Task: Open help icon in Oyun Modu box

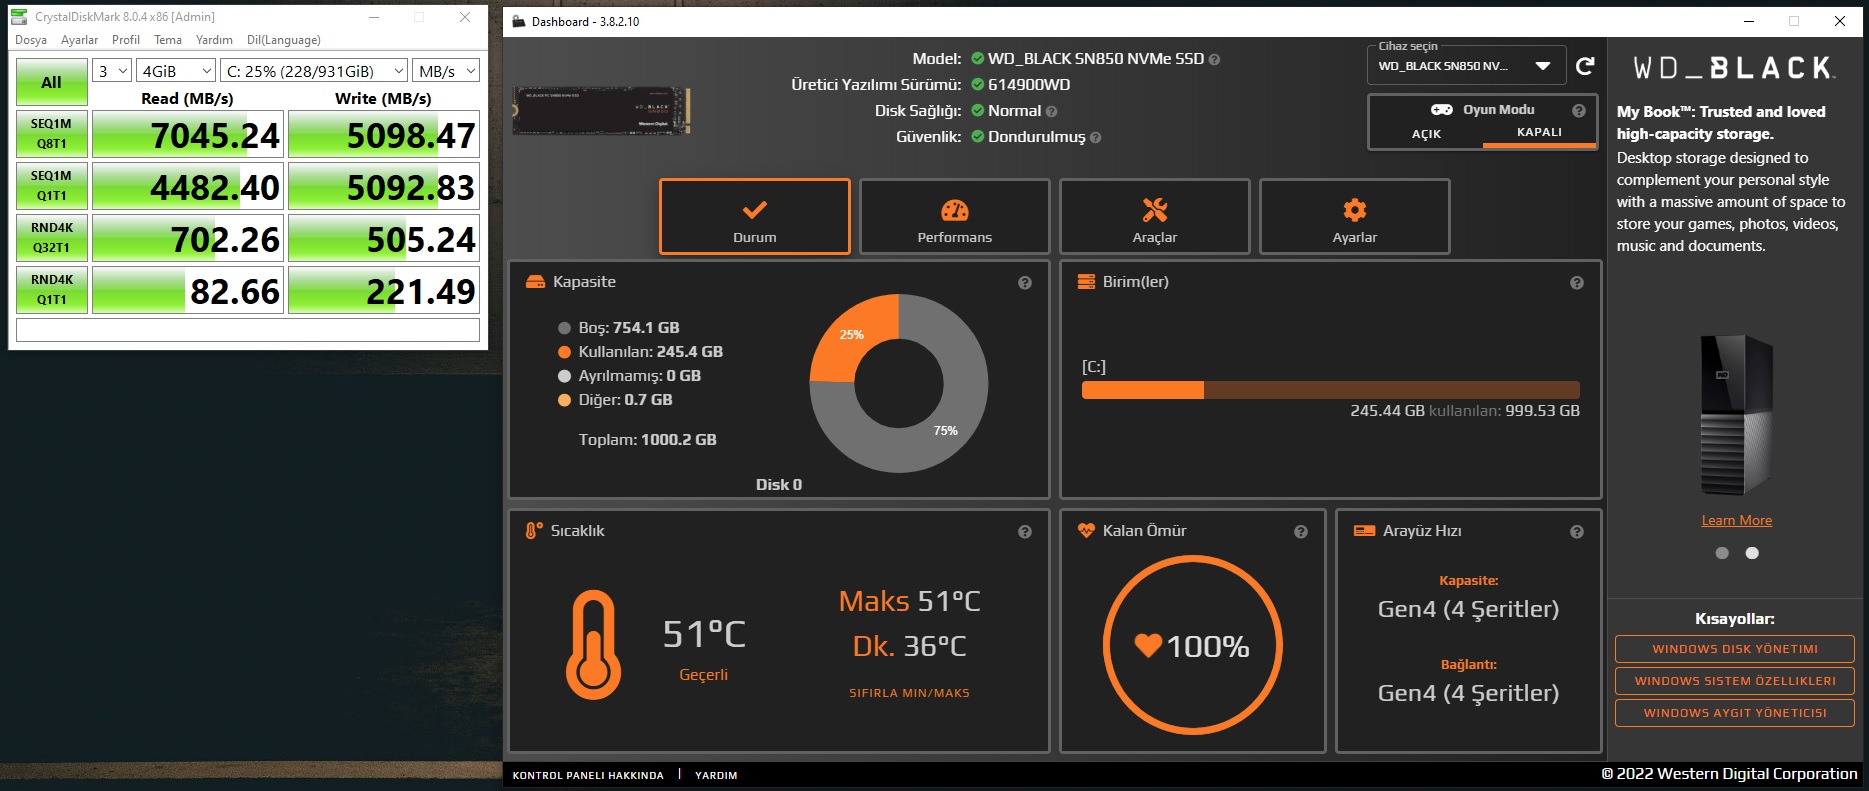Action: (1579, 110)
